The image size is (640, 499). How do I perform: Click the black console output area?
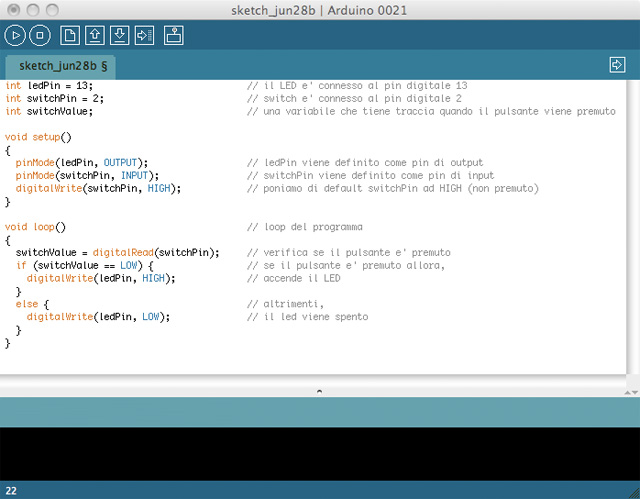320,454
